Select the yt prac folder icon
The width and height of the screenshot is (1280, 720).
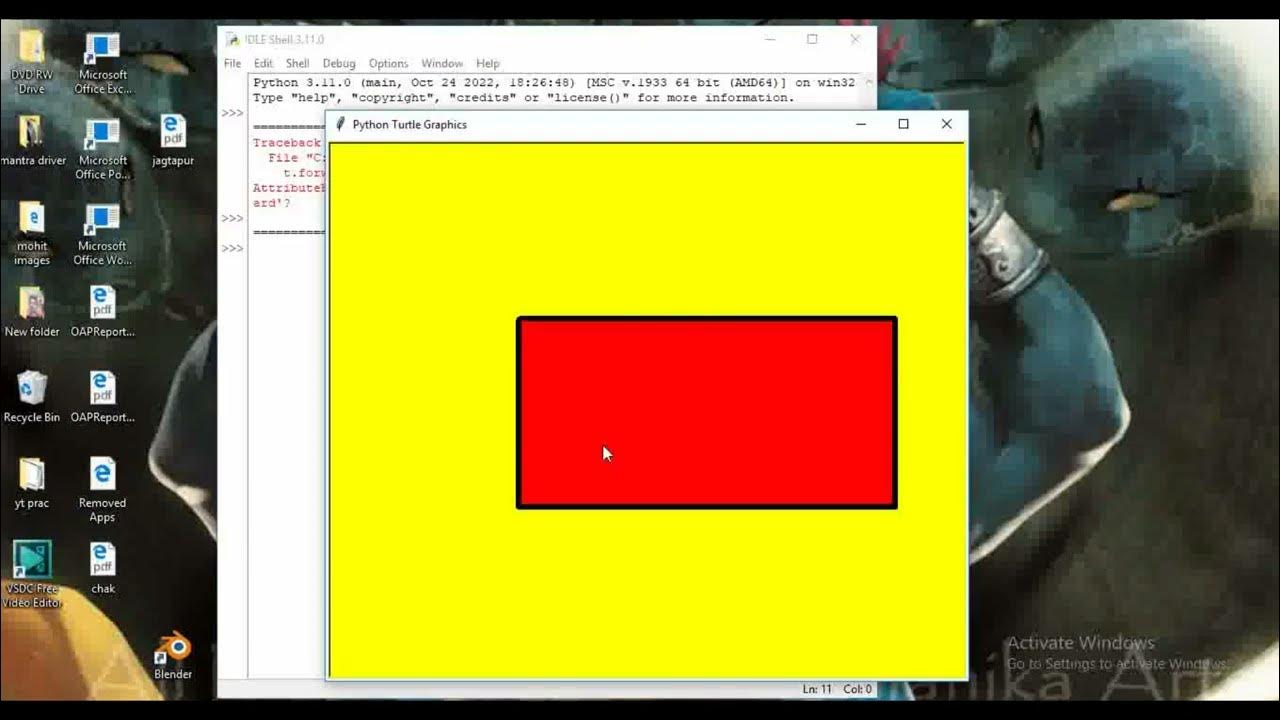pos(32,483)
